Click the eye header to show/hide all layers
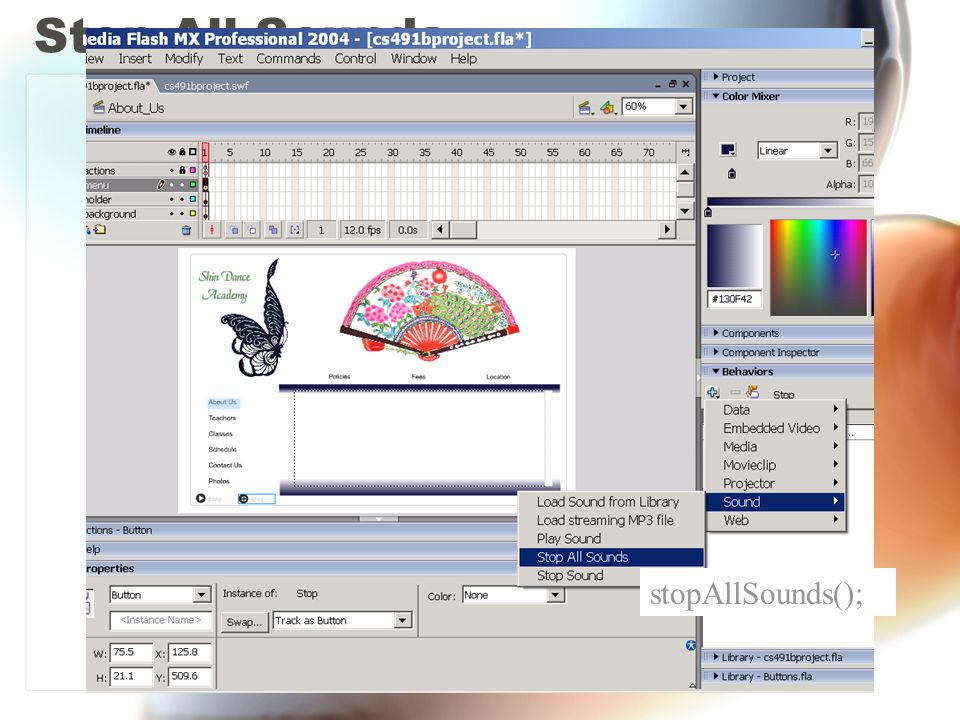This screenshot has width=960, height=720. pos(172,152)
